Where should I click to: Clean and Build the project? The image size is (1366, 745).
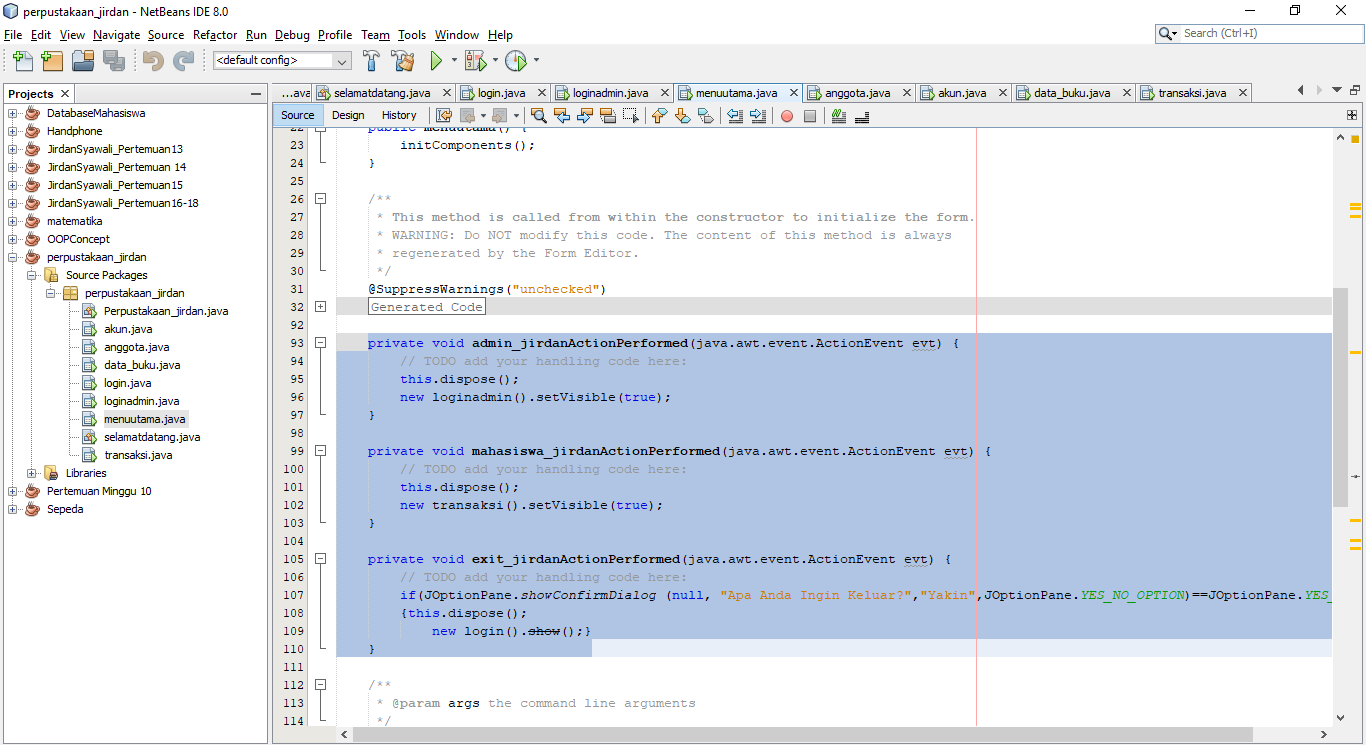click(x=403, y=61)
